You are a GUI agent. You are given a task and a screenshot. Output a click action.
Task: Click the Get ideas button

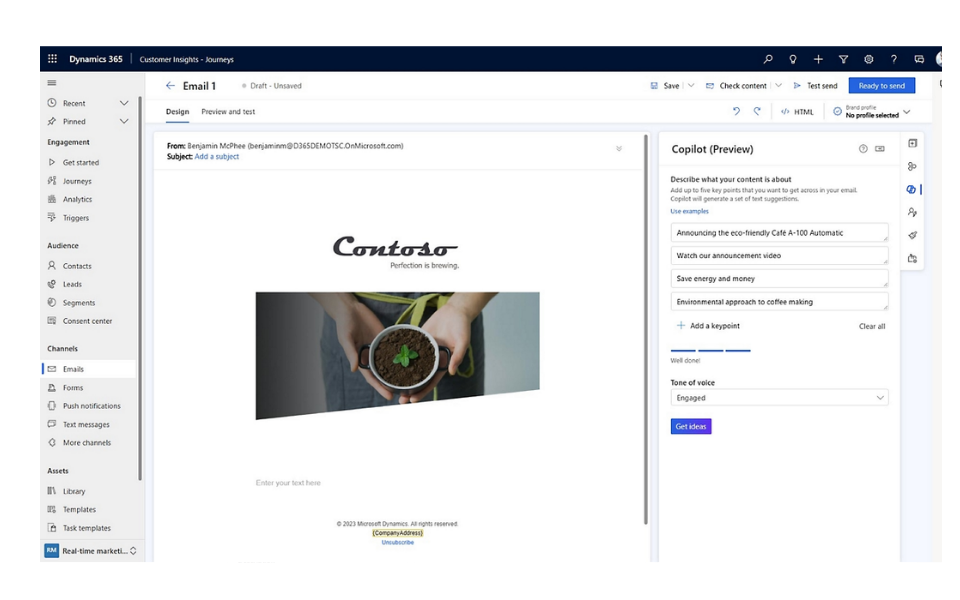pyautogui.click(x=691, y=426)
